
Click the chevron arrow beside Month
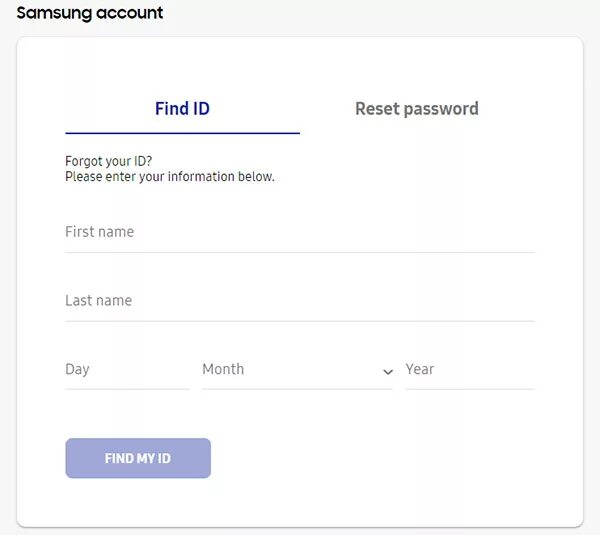click(x=387, y=372)
